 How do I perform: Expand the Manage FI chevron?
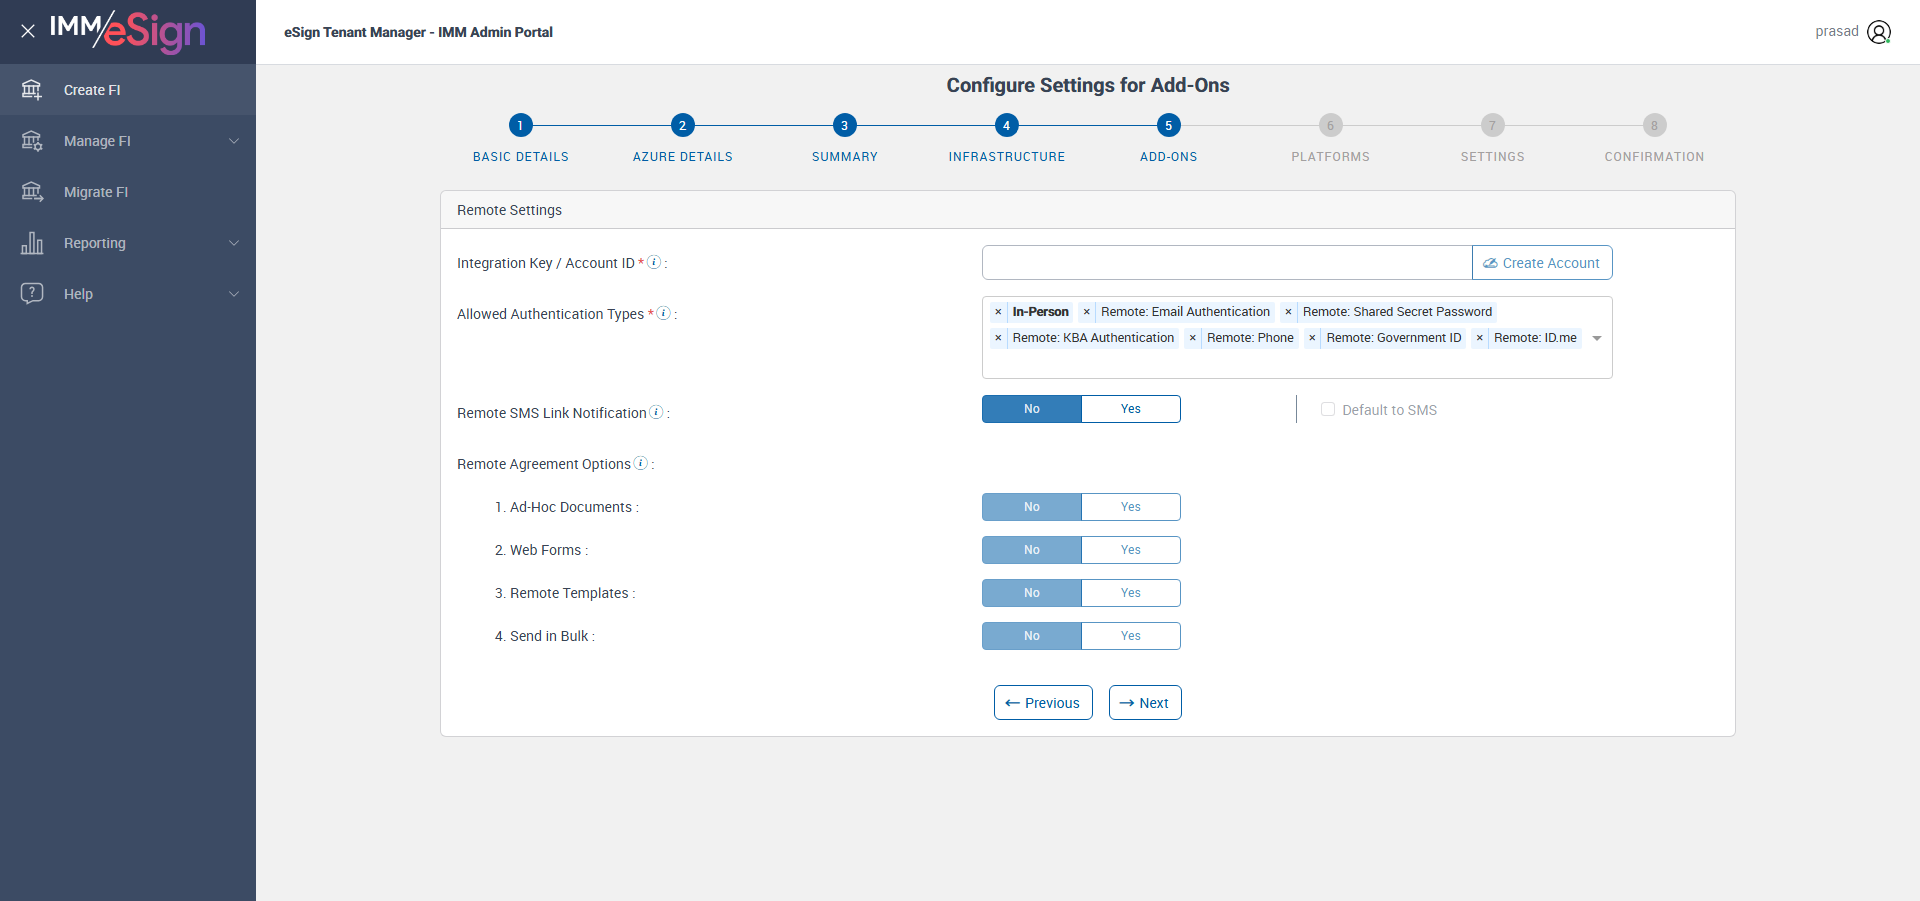[234, 141]
